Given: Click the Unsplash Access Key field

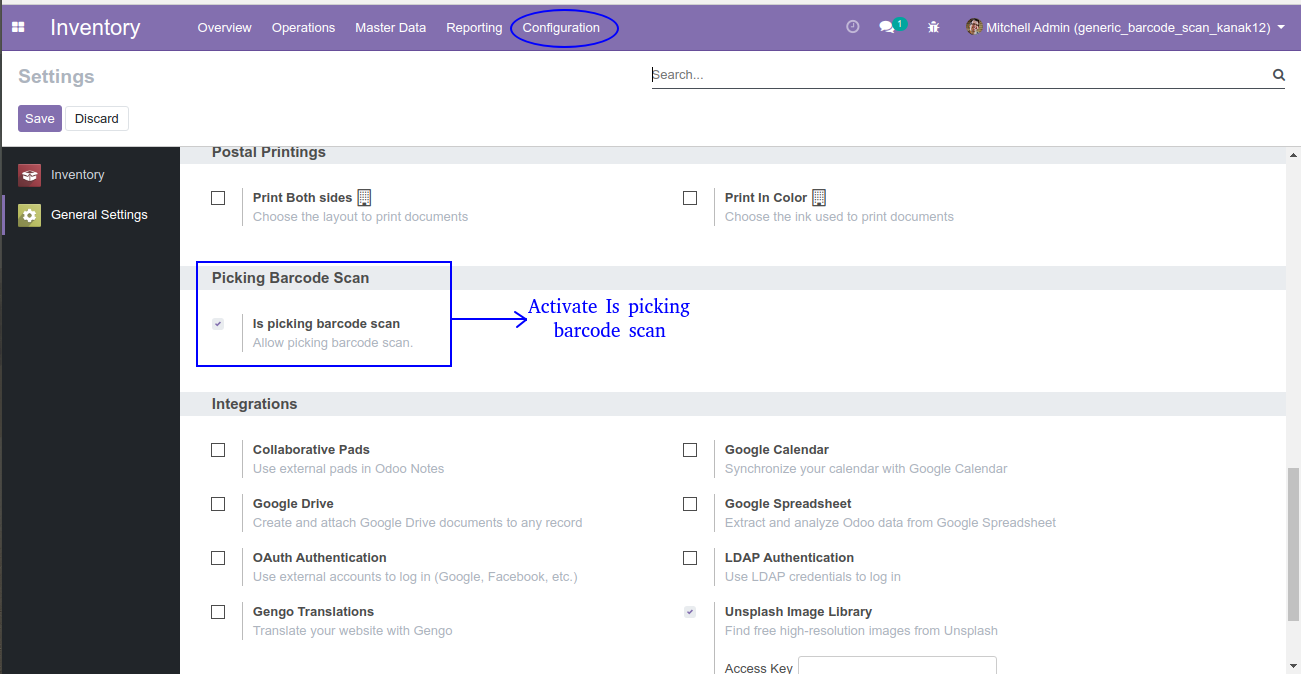Looking at the screenshot, I should (x=897, y=666).
